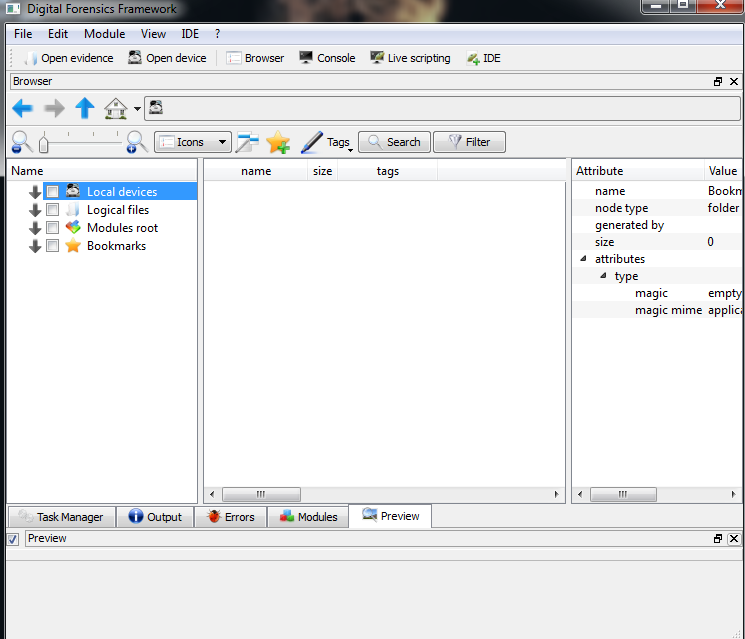Click the home house icon
Viewport: 745px width, 639px height.
[115, 108]
